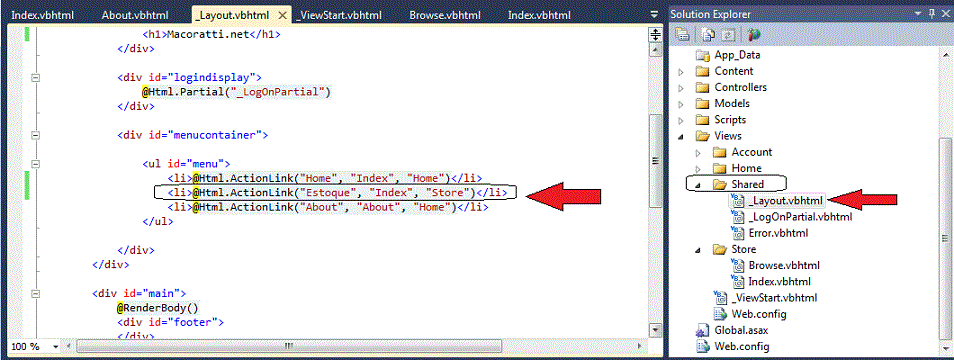Open the editor tab list dropdown arrow
This screenshot has width=954, height=360.
[654, 14]
